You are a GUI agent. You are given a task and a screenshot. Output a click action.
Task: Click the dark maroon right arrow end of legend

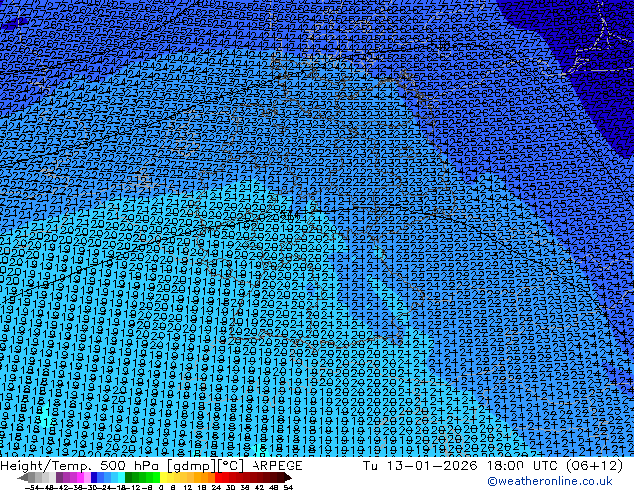pos(287,478)
